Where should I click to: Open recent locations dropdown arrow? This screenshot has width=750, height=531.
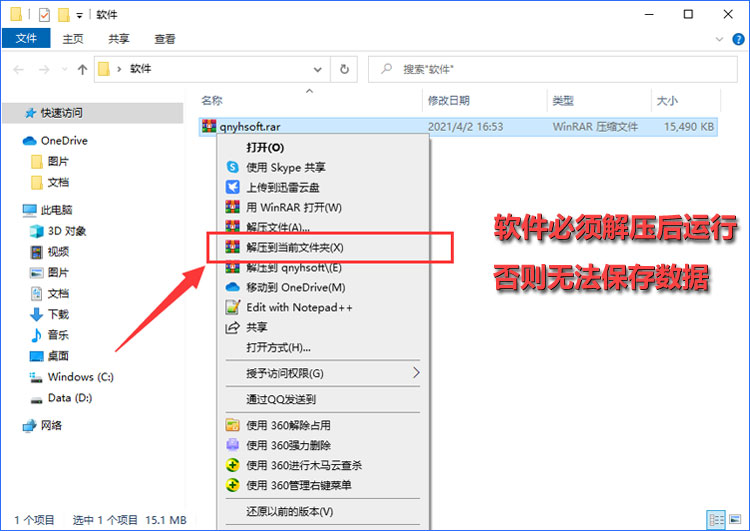(x=65, y=70)
